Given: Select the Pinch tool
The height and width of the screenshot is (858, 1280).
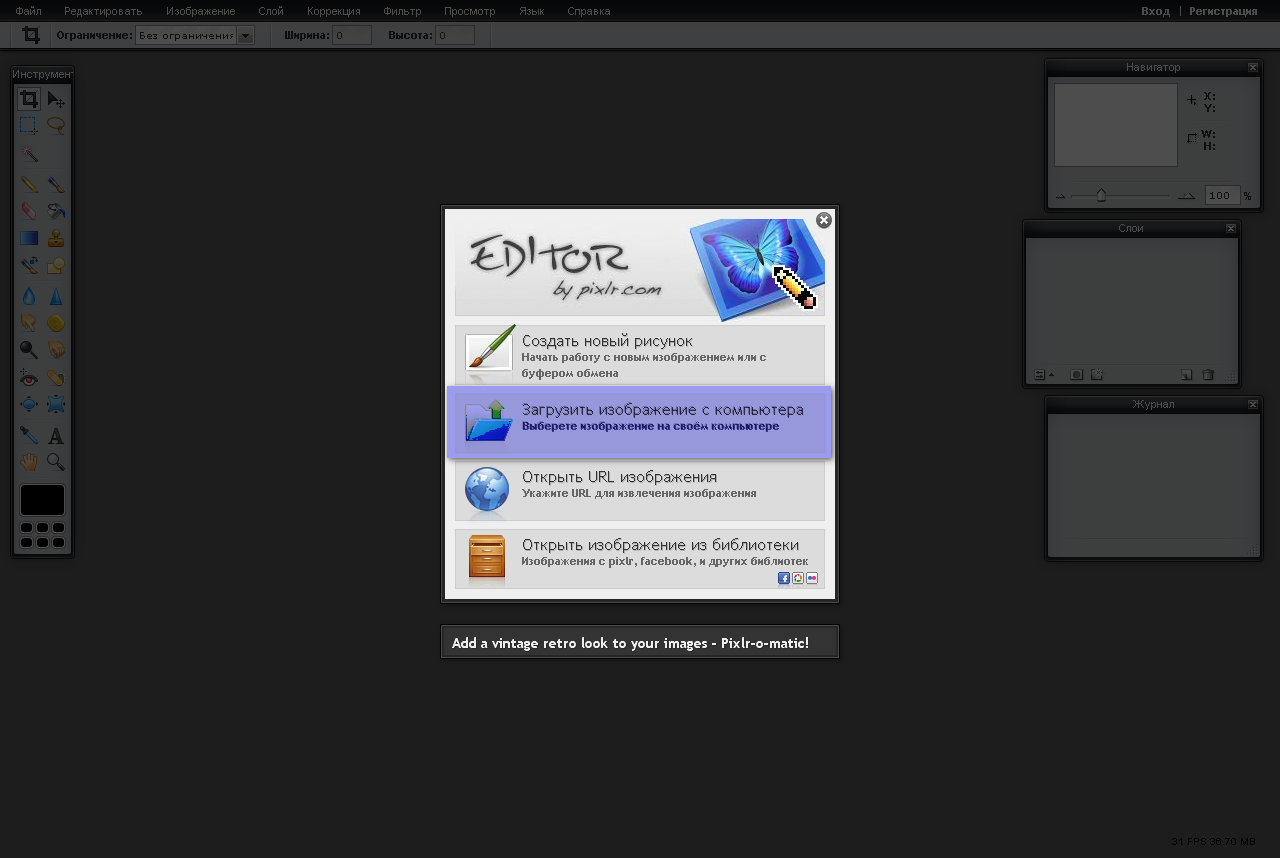Looking at the screenshot, I should tap(56, 405).
